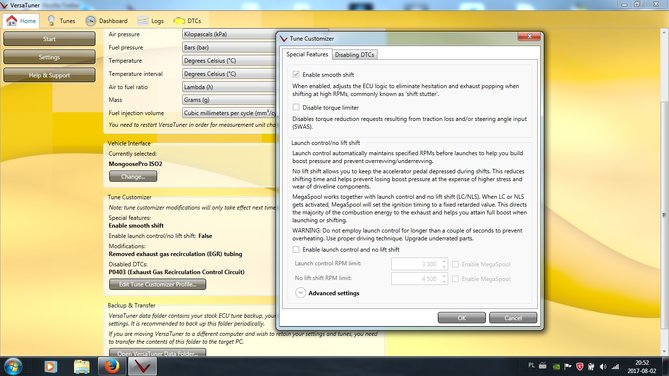Go to the Logs tab
Screen dimensions: 669x376
(x=151, y=20)
